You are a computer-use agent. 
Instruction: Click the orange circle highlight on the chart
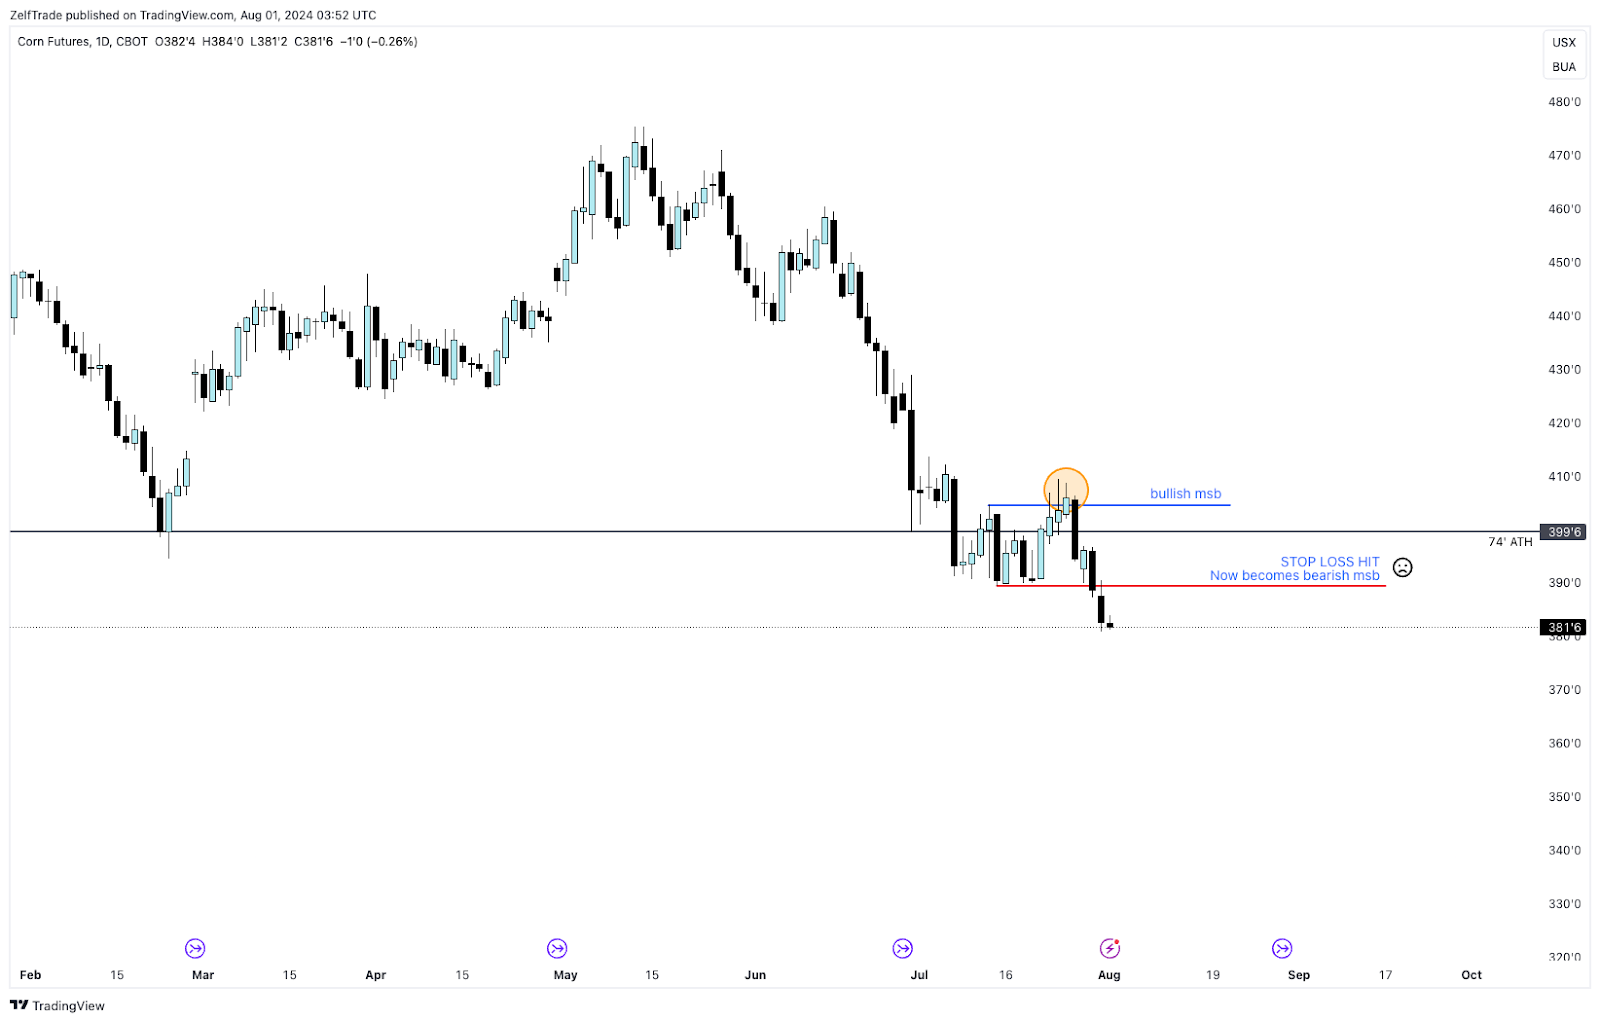coord(1066,489)
